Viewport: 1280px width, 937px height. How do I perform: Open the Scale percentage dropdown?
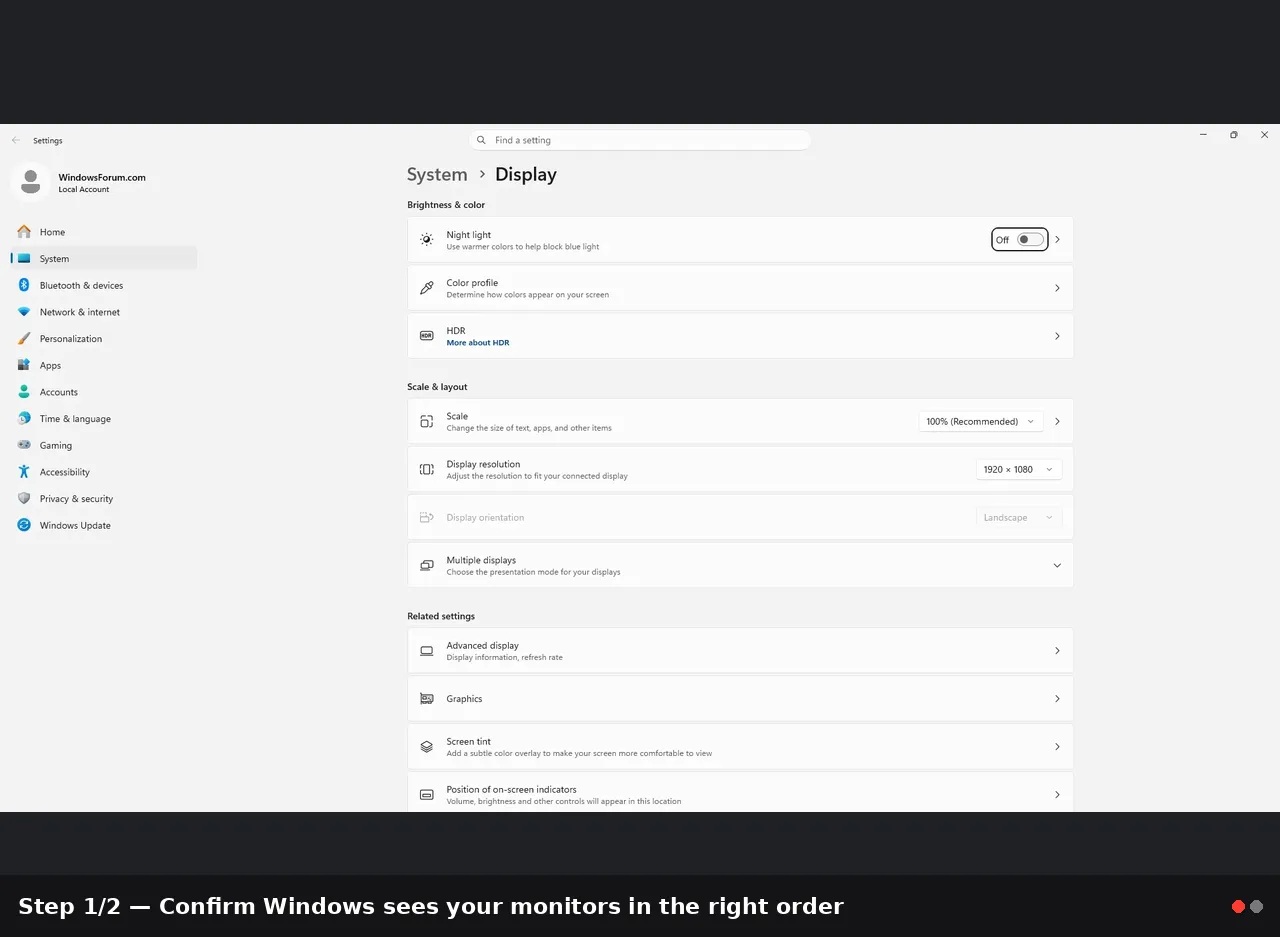pos(981,422)
